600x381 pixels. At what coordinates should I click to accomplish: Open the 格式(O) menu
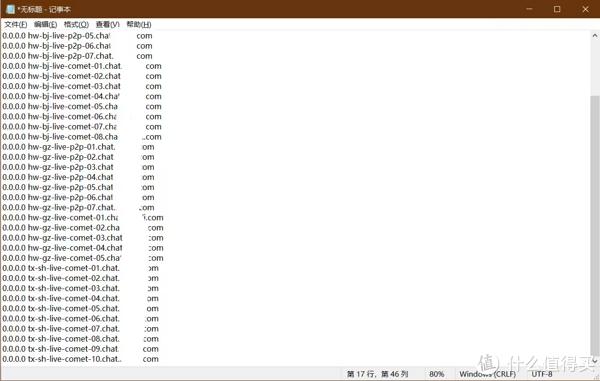[x=76, y=24]
